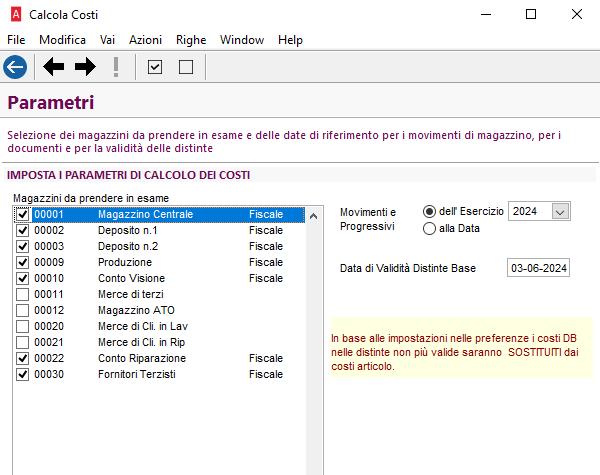This screenshot has width=600, height=475.
Task: Uncheck warehouse 00001 Magazzino Centrale
Action: click(x=23, y=214)
